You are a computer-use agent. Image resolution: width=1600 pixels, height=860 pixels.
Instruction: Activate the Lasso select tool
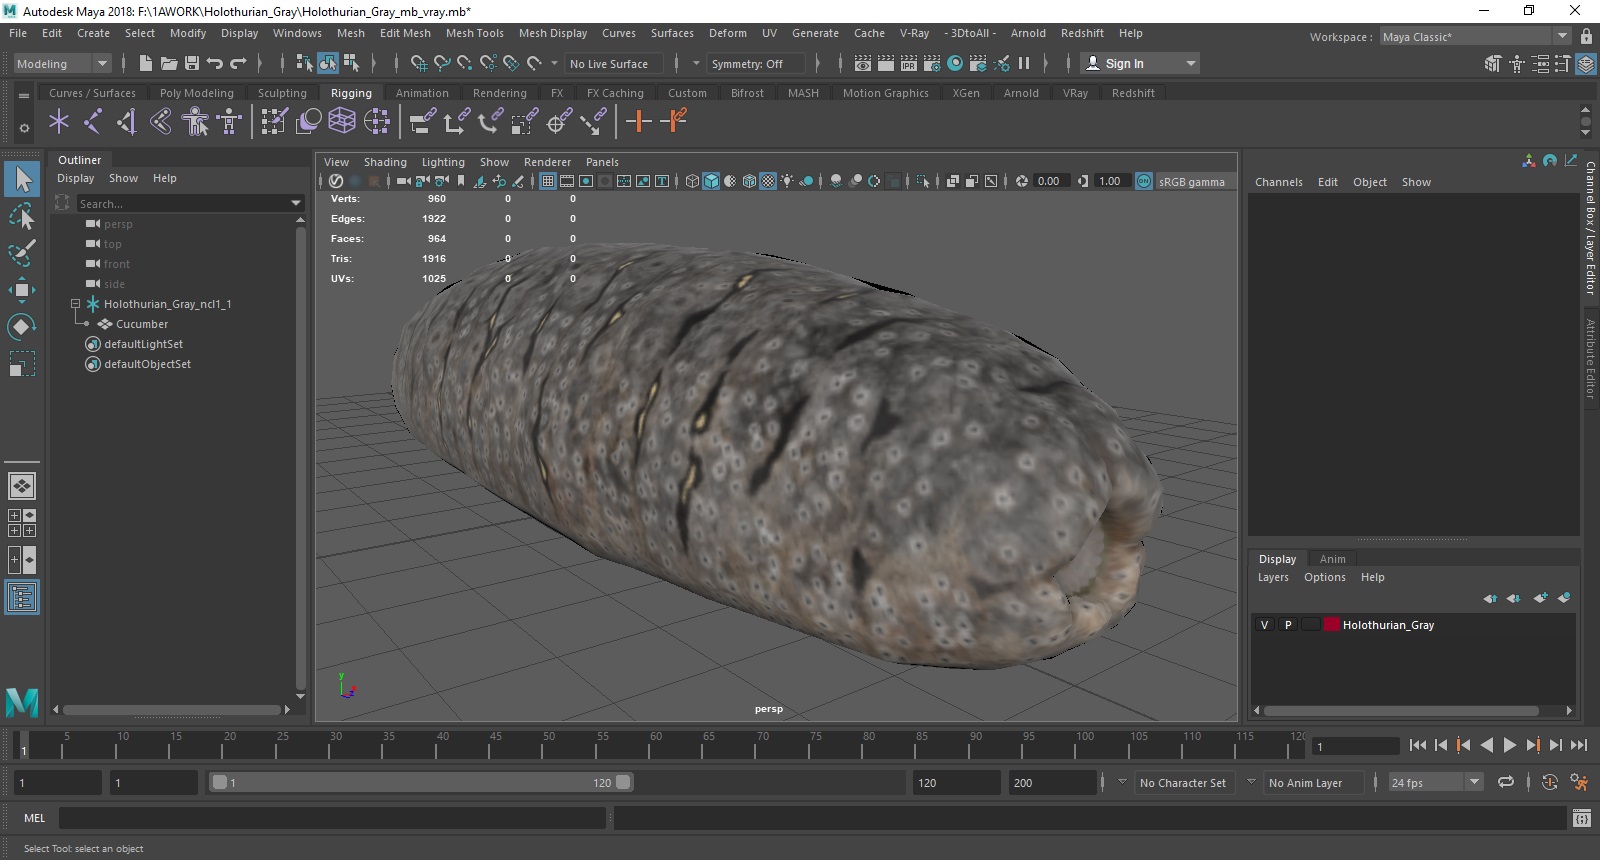coord(22,216)
